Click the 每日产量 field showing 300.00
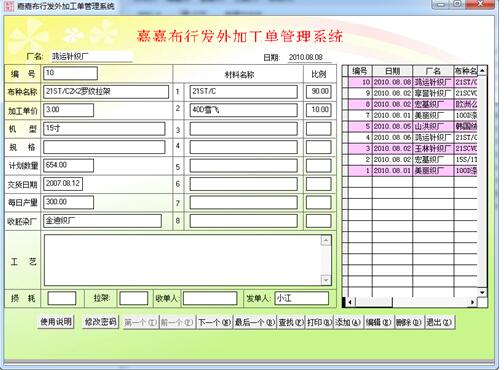Viewport: 504px width, 370px height. click(x=68, y=202)
